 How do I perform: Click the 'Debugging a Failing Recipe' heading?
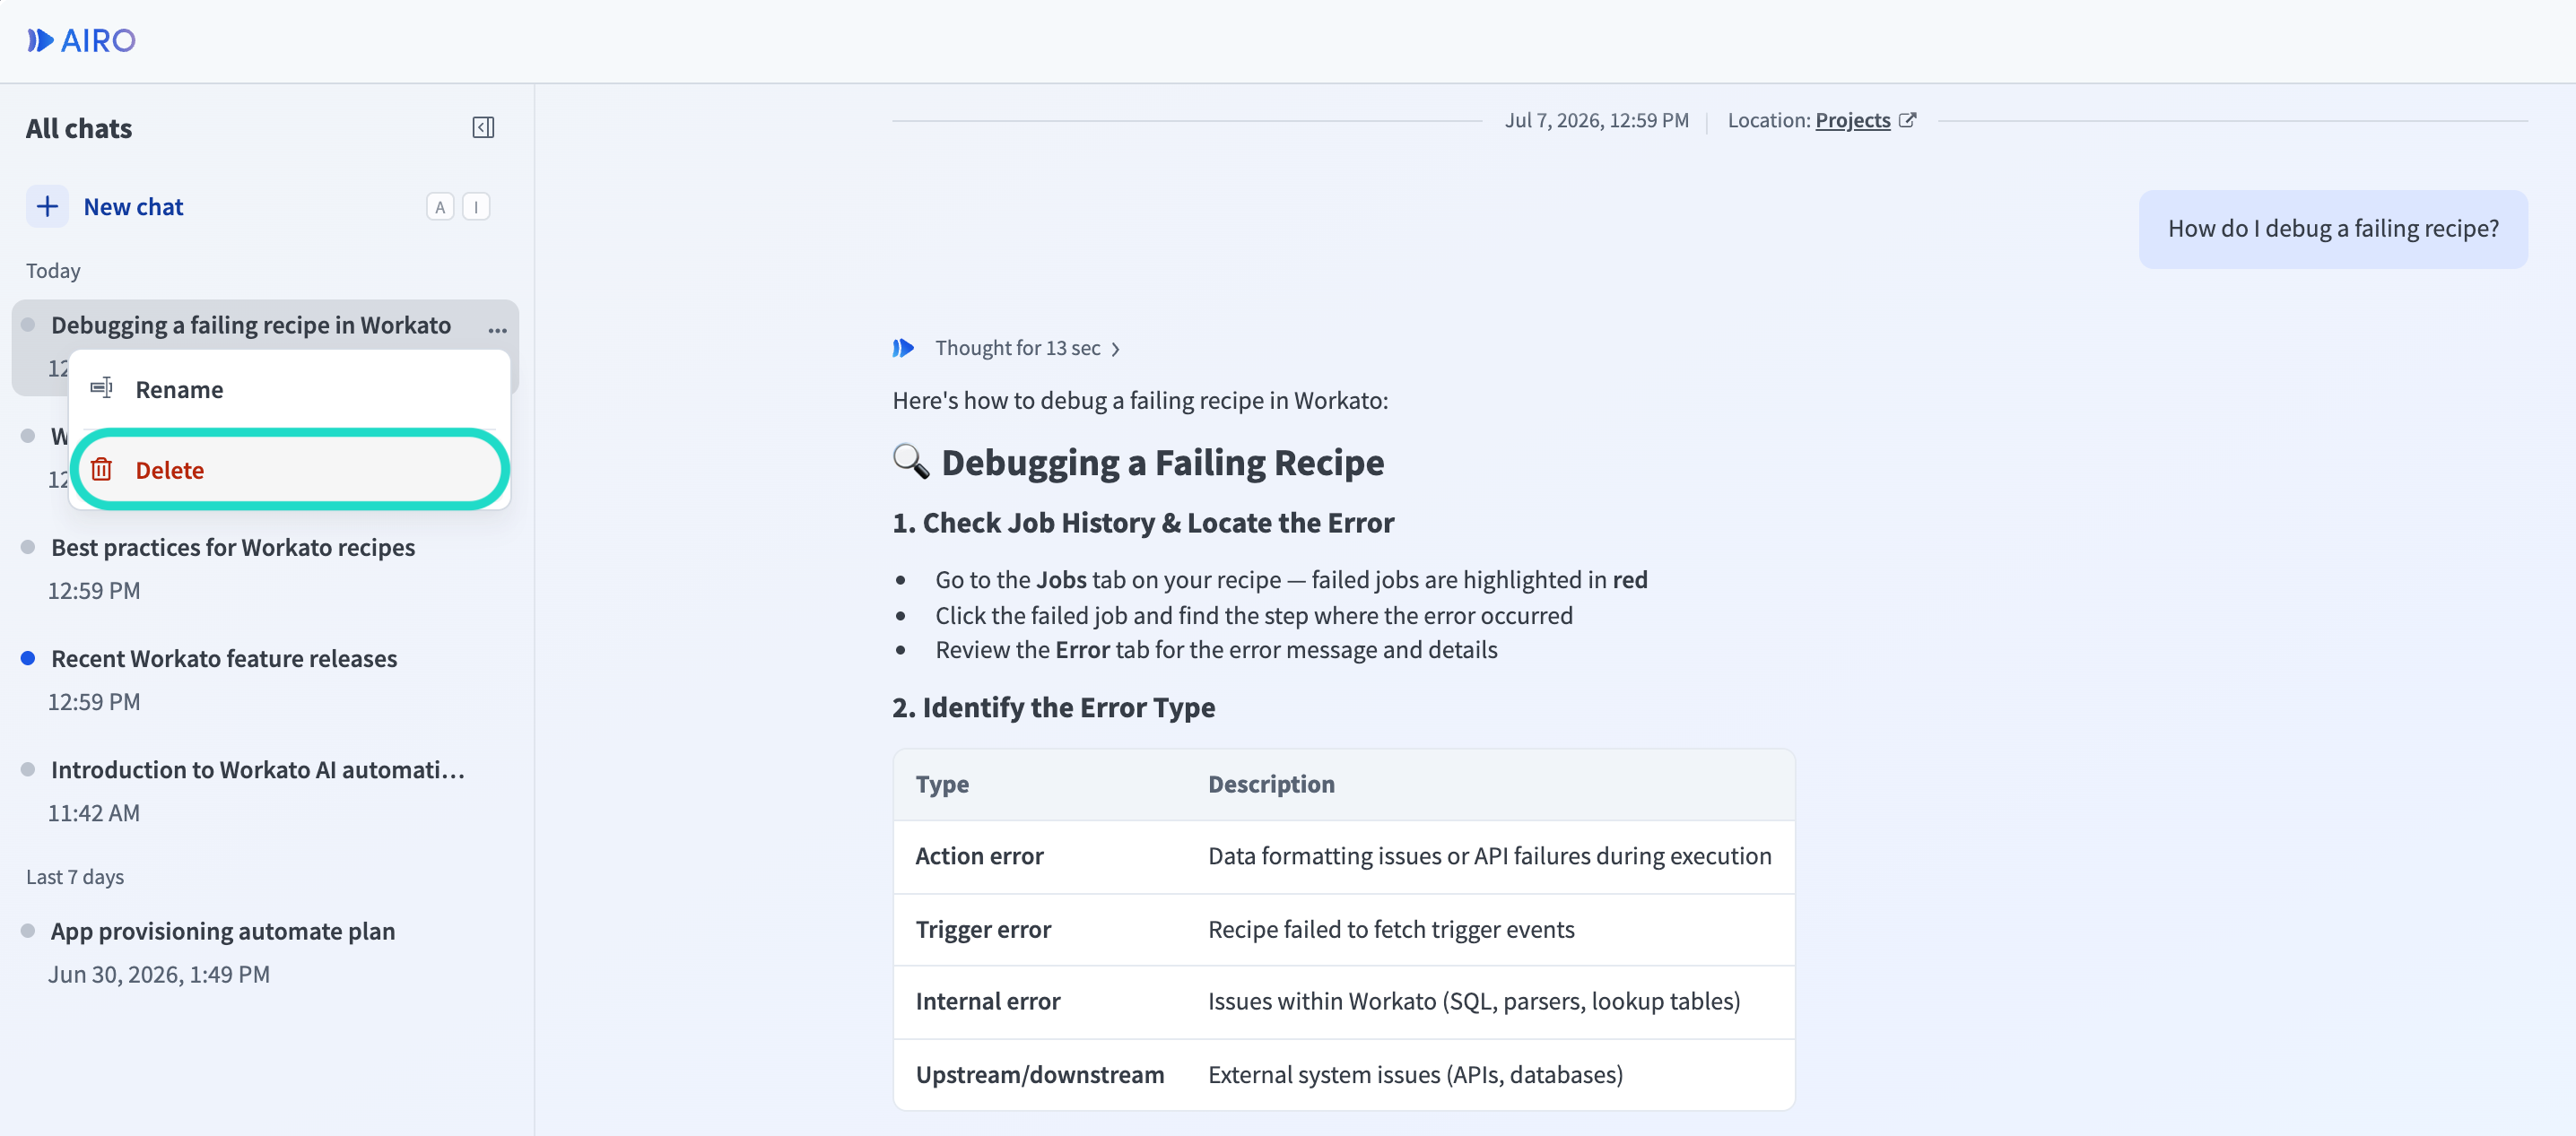1162,462
